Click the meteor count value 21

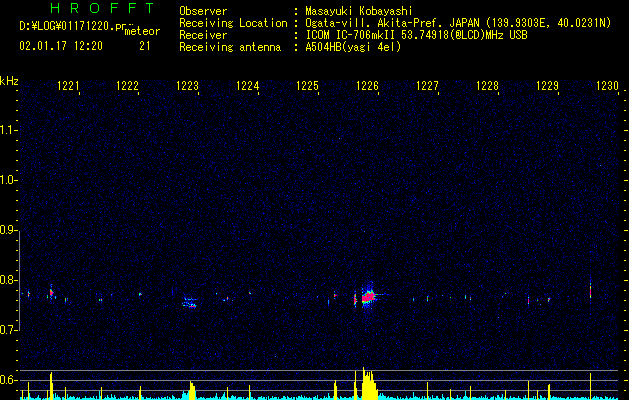(144, 46)
